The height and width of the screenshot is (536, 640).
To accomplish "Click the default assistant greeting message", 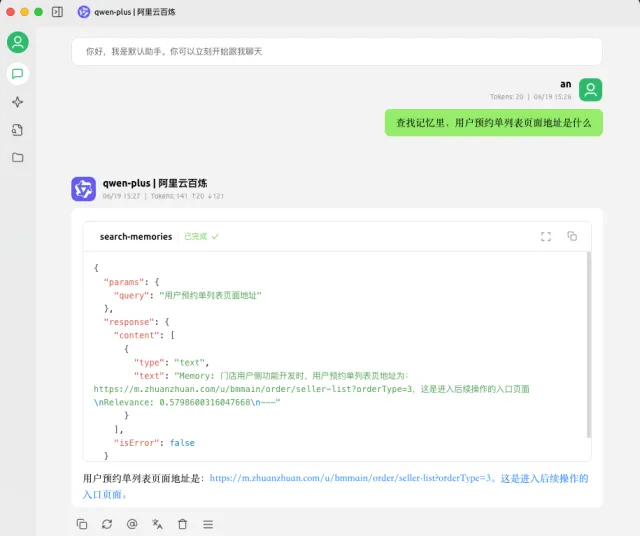I will 337,51.
